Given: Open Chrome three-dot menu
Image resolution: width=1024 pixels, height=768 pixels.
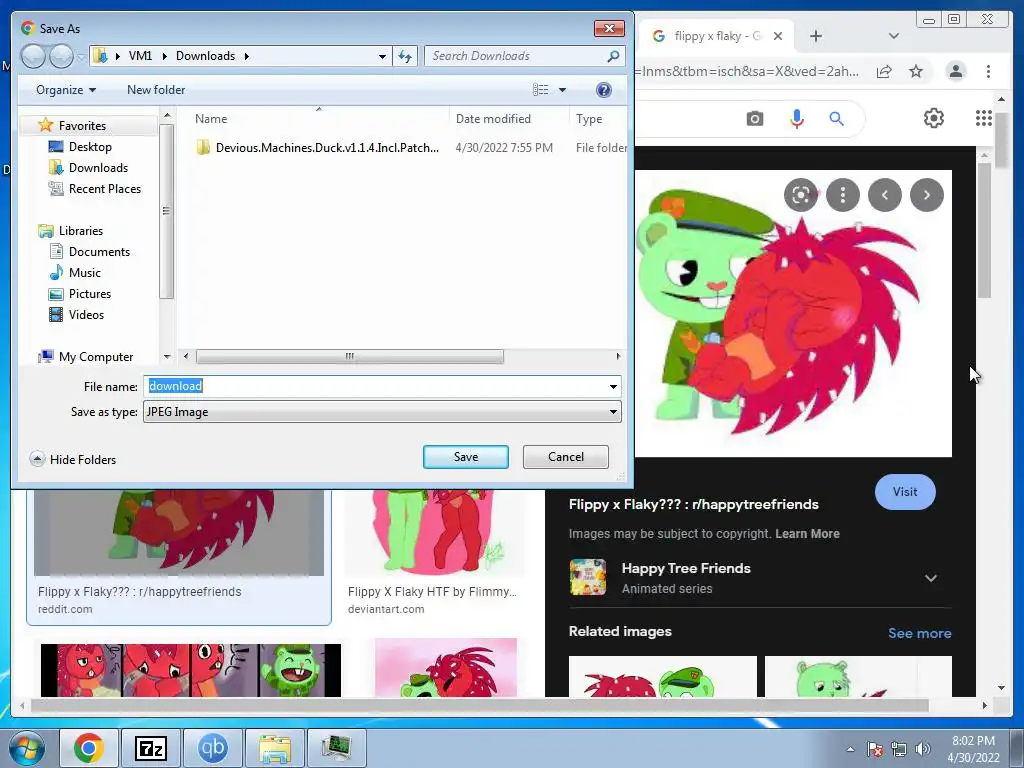Looking at the screenshot, I should click(988, 71).
